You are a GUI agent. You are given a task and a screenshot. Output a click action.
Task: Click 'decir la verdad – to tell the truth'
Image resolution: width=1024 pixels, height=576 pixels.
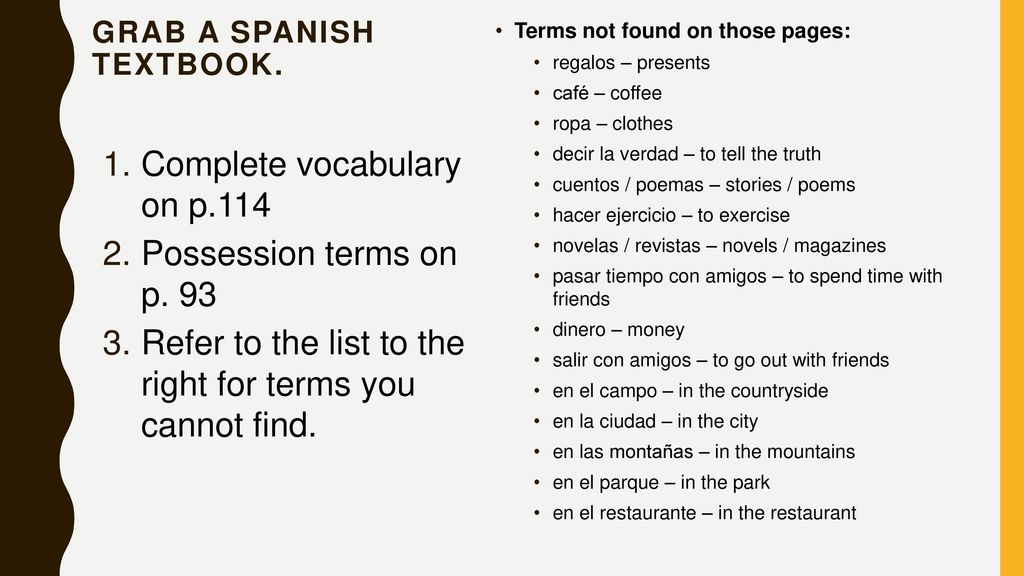(x=686, y=154)
